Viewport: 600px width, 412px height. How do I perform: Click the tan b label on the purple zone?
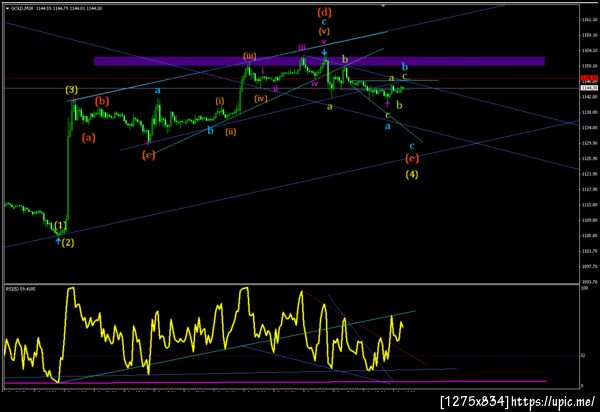345,59
